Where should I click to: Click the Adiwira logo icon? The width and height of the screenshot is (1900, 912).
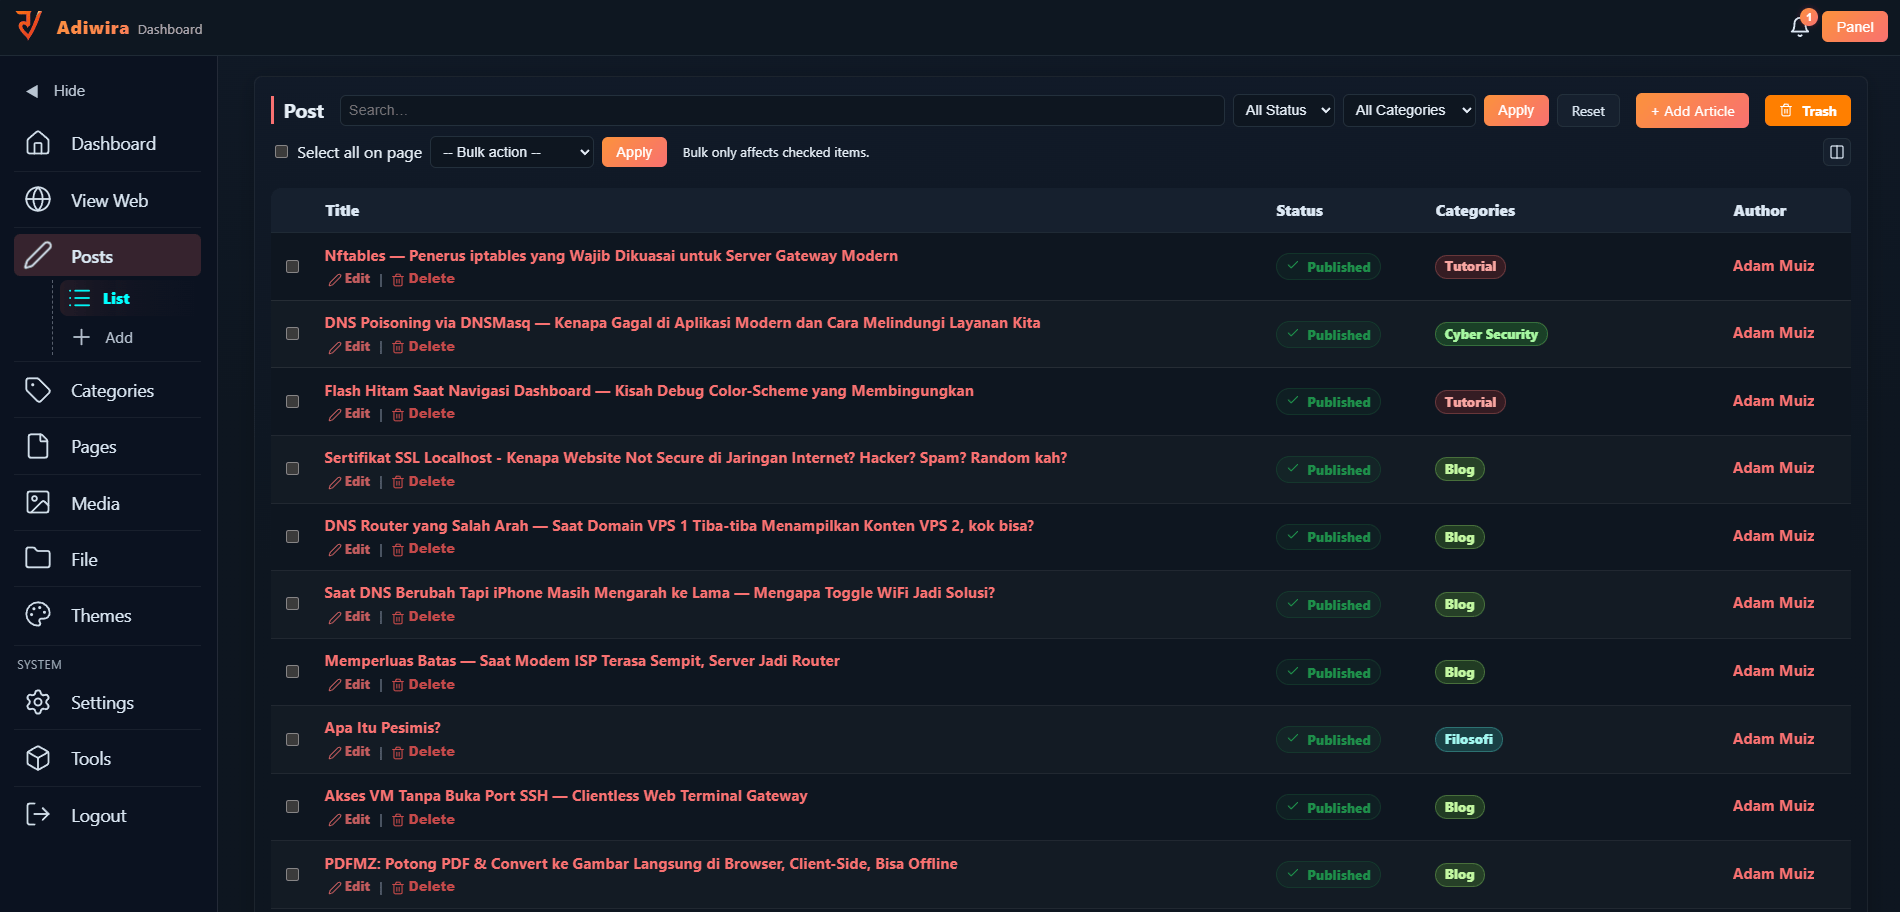coord(29,25)
